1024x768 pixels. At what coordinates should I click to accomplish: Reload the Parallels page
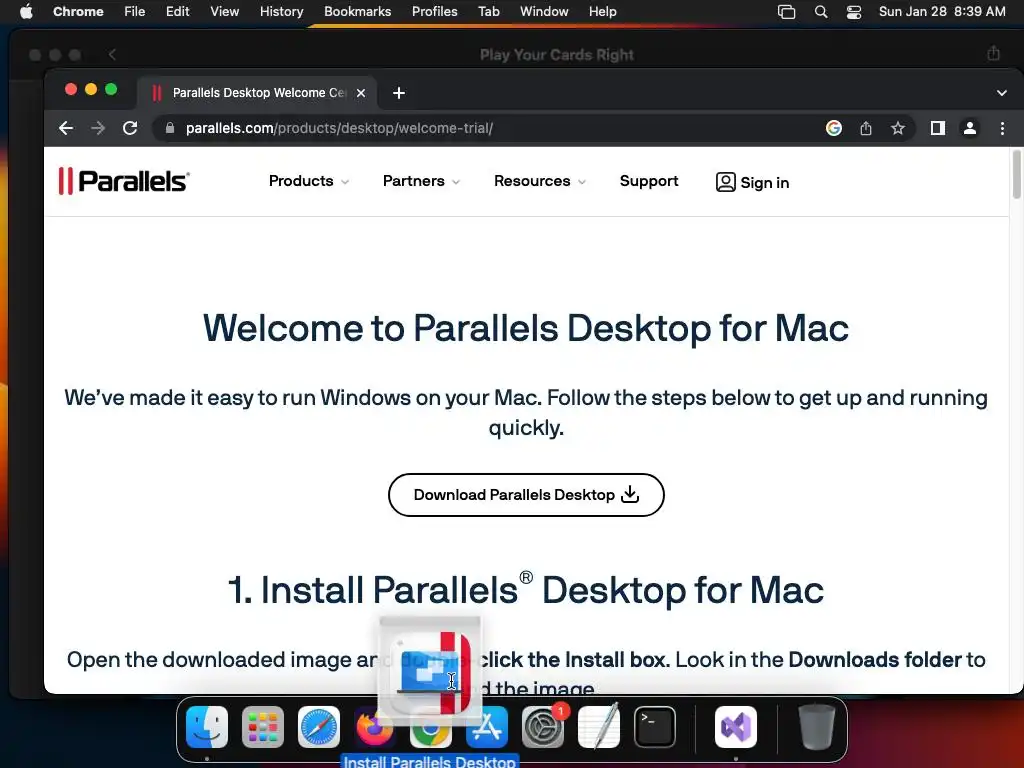pos(130,128)
